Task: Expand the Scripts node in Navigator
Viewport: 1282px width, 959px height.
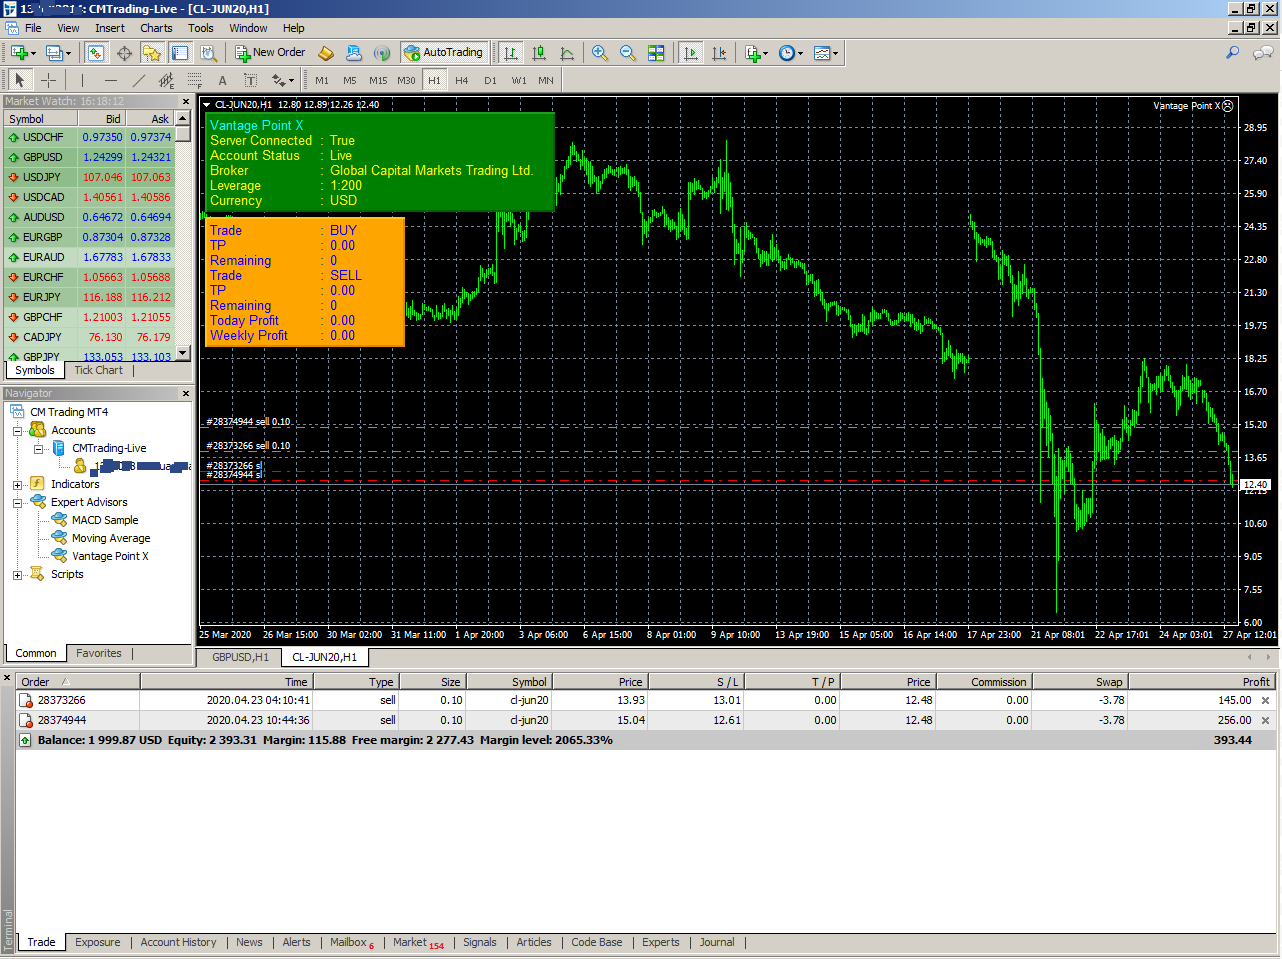Action: (17, 573)
